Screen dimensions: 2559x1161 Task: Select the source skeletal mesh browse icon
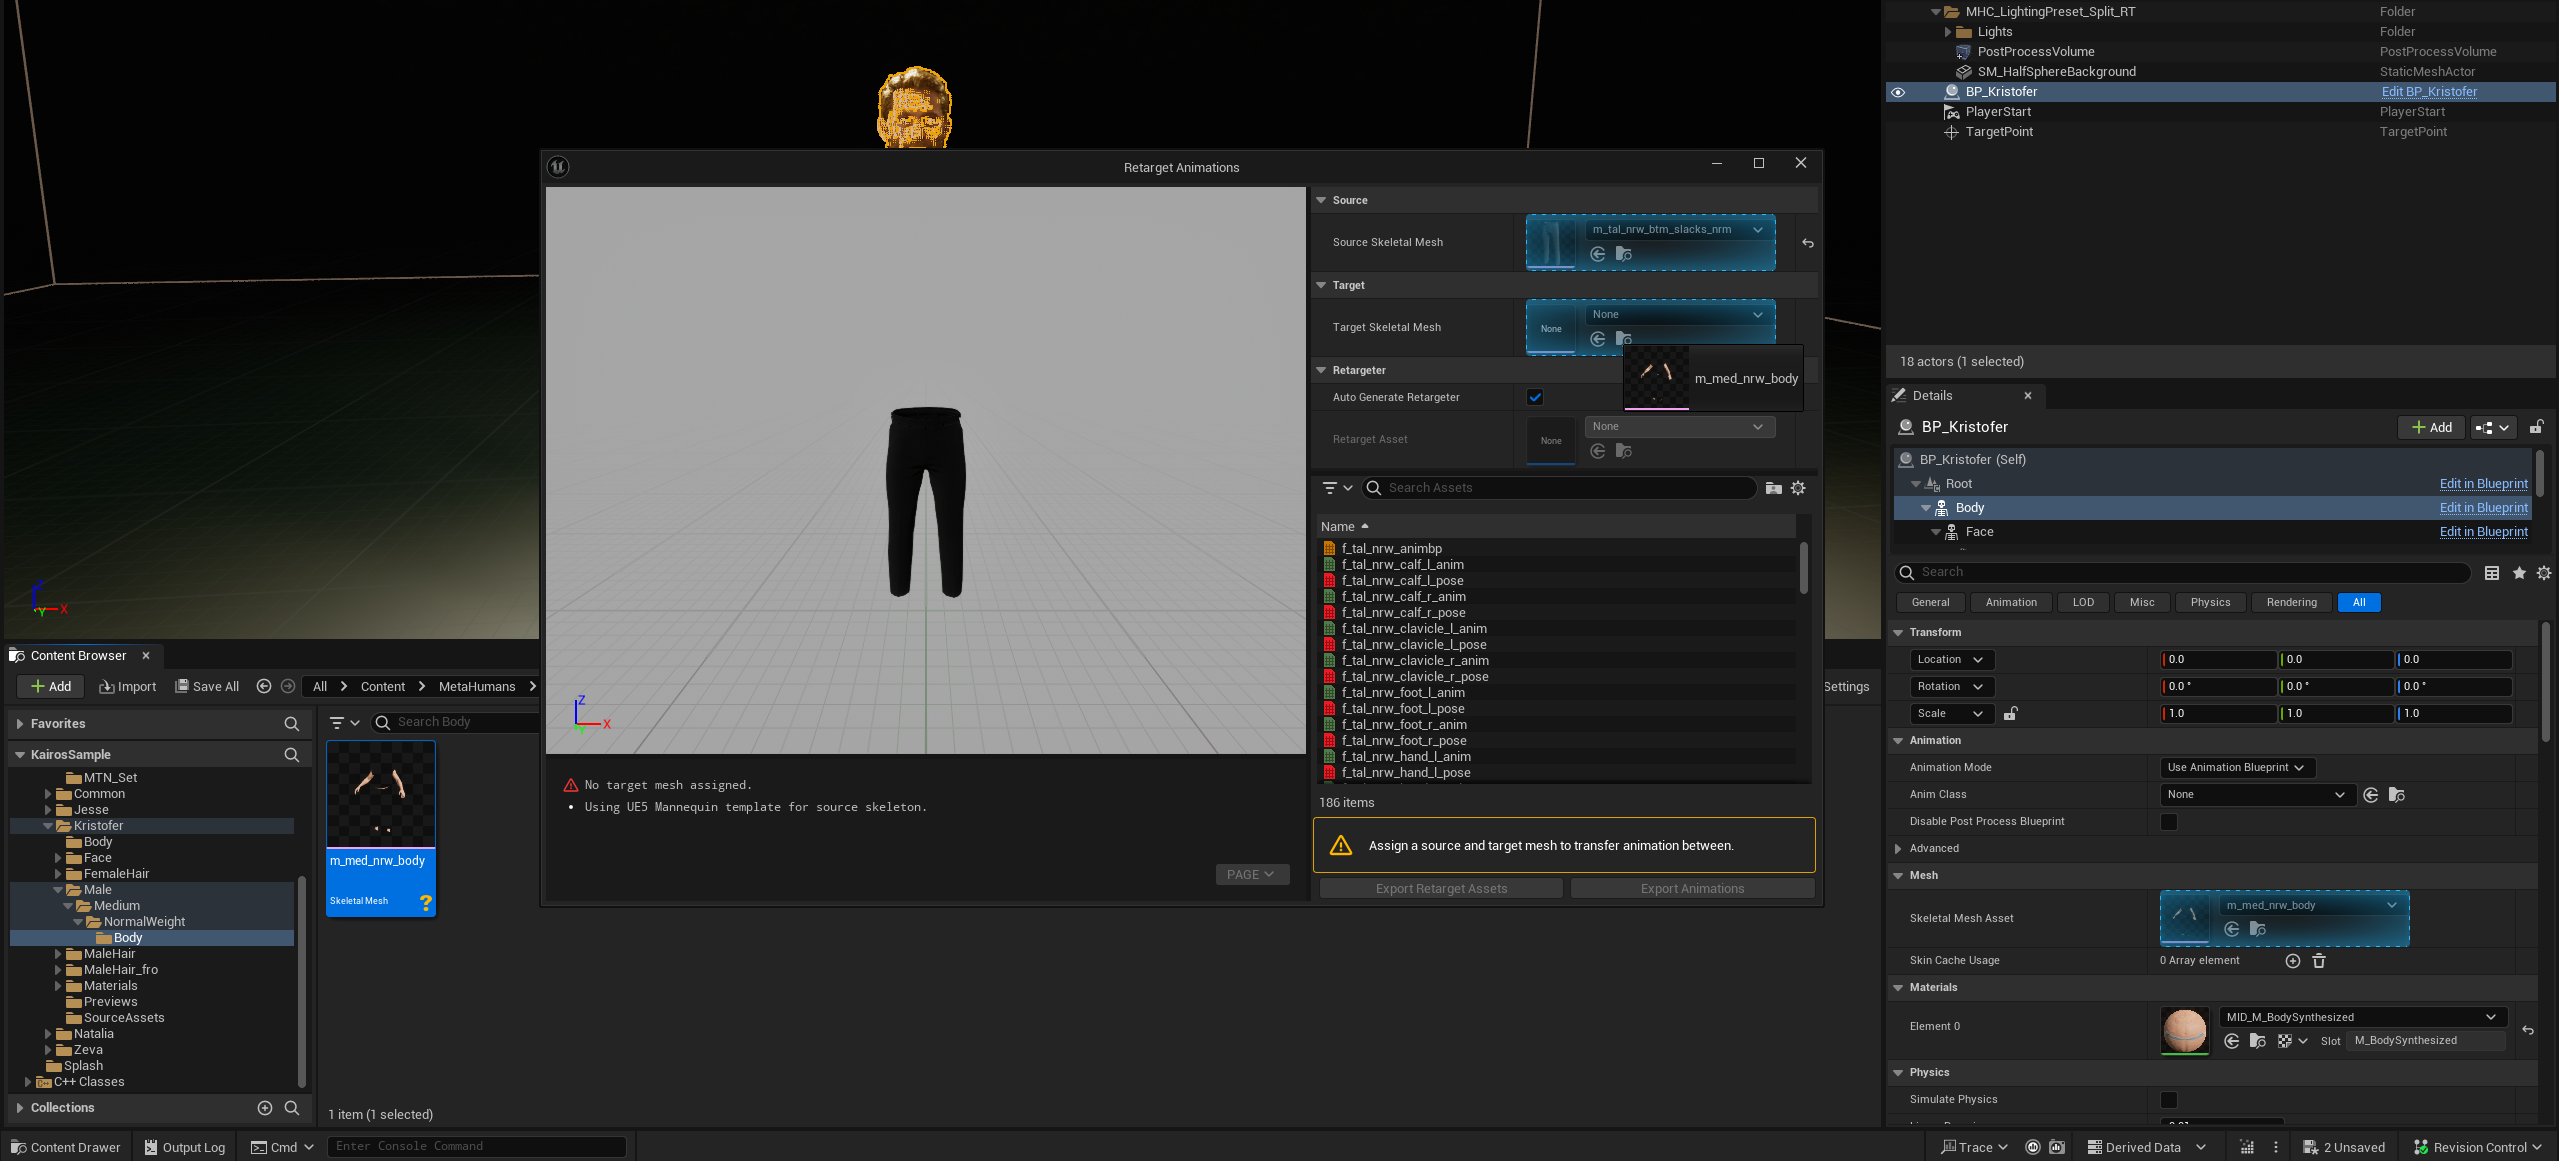pos(1622,255)
